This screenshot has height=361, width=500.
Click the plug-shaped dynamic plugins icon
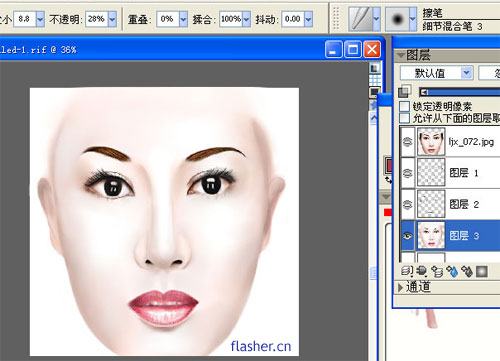pyautogui.click(x=421, y=271)
